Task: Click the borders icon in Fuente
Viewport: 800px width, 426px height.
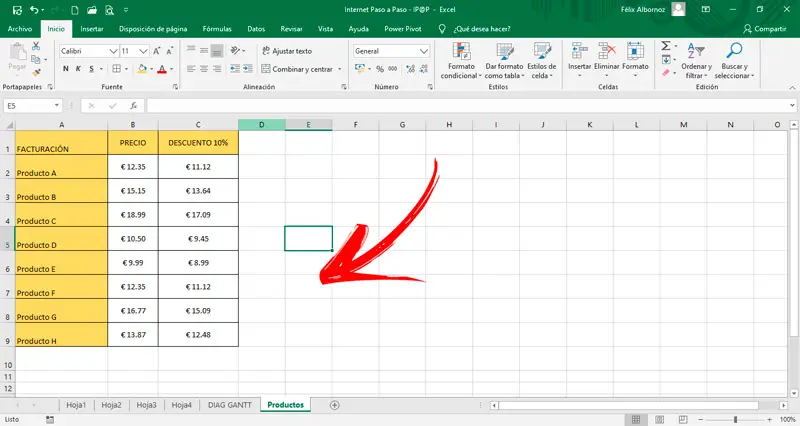Action: coord(117,69)
